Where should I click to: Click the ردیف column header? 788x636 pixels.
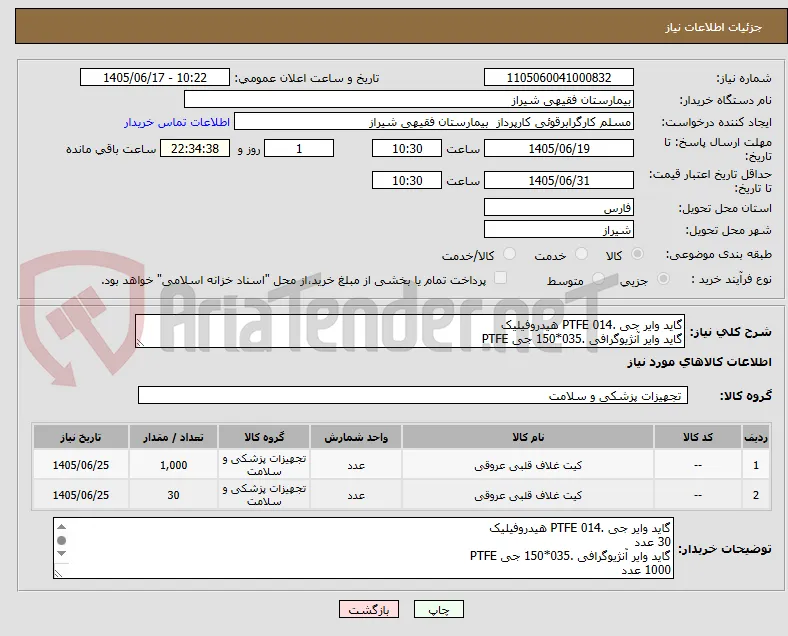pyautogui.click(x=756, y=437)
